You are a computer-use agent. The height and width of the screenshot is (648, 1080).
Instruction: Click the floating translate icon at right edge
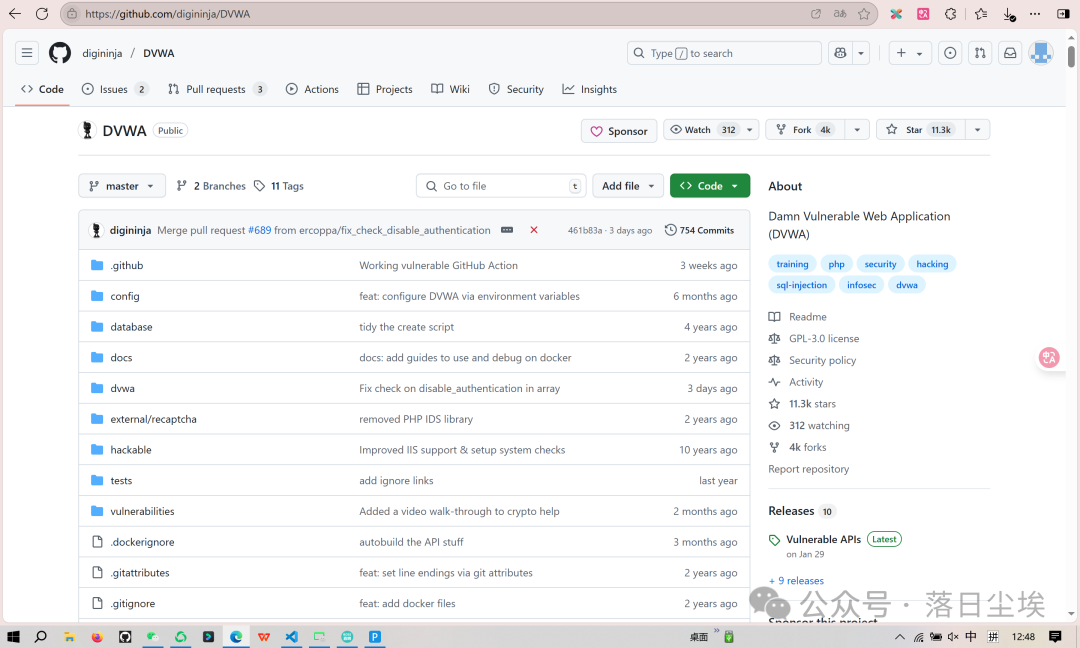1049,357
